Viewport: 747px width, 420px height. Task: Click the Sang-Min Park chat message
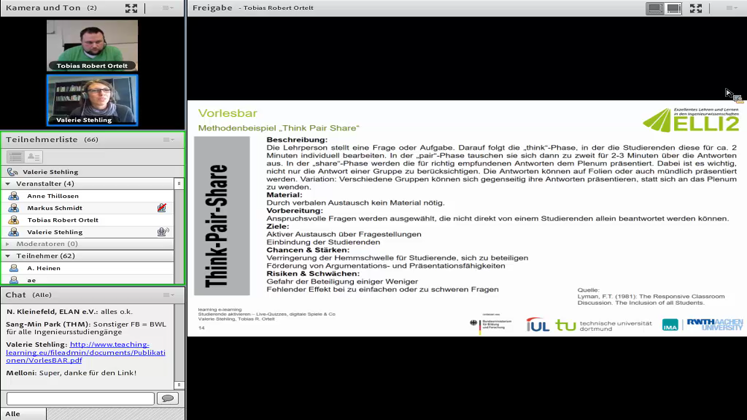click(86, 328)
